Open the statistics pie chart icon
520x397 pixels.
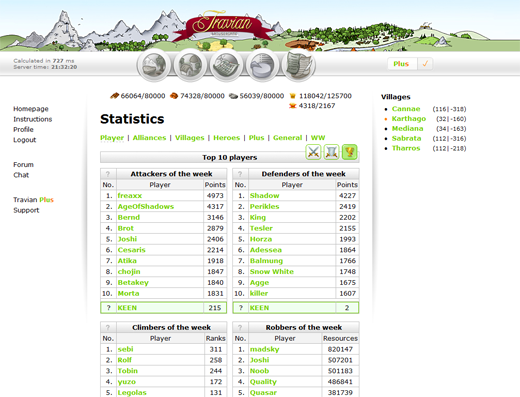(262, 65)
